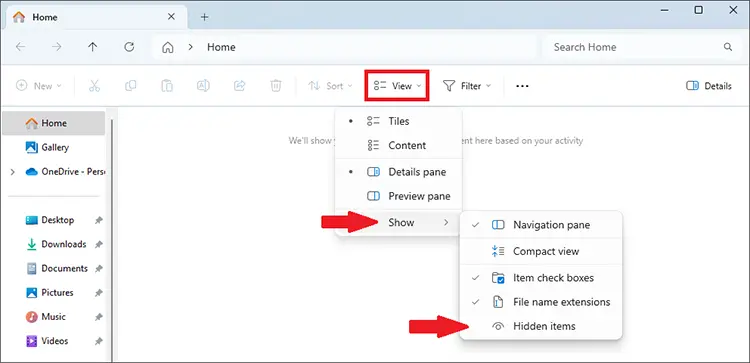This screenshot has height=363, width=750.
Task: Toggle Navigation pane in Show submenu
Action: pyautogui.click(x=541, y=225)
